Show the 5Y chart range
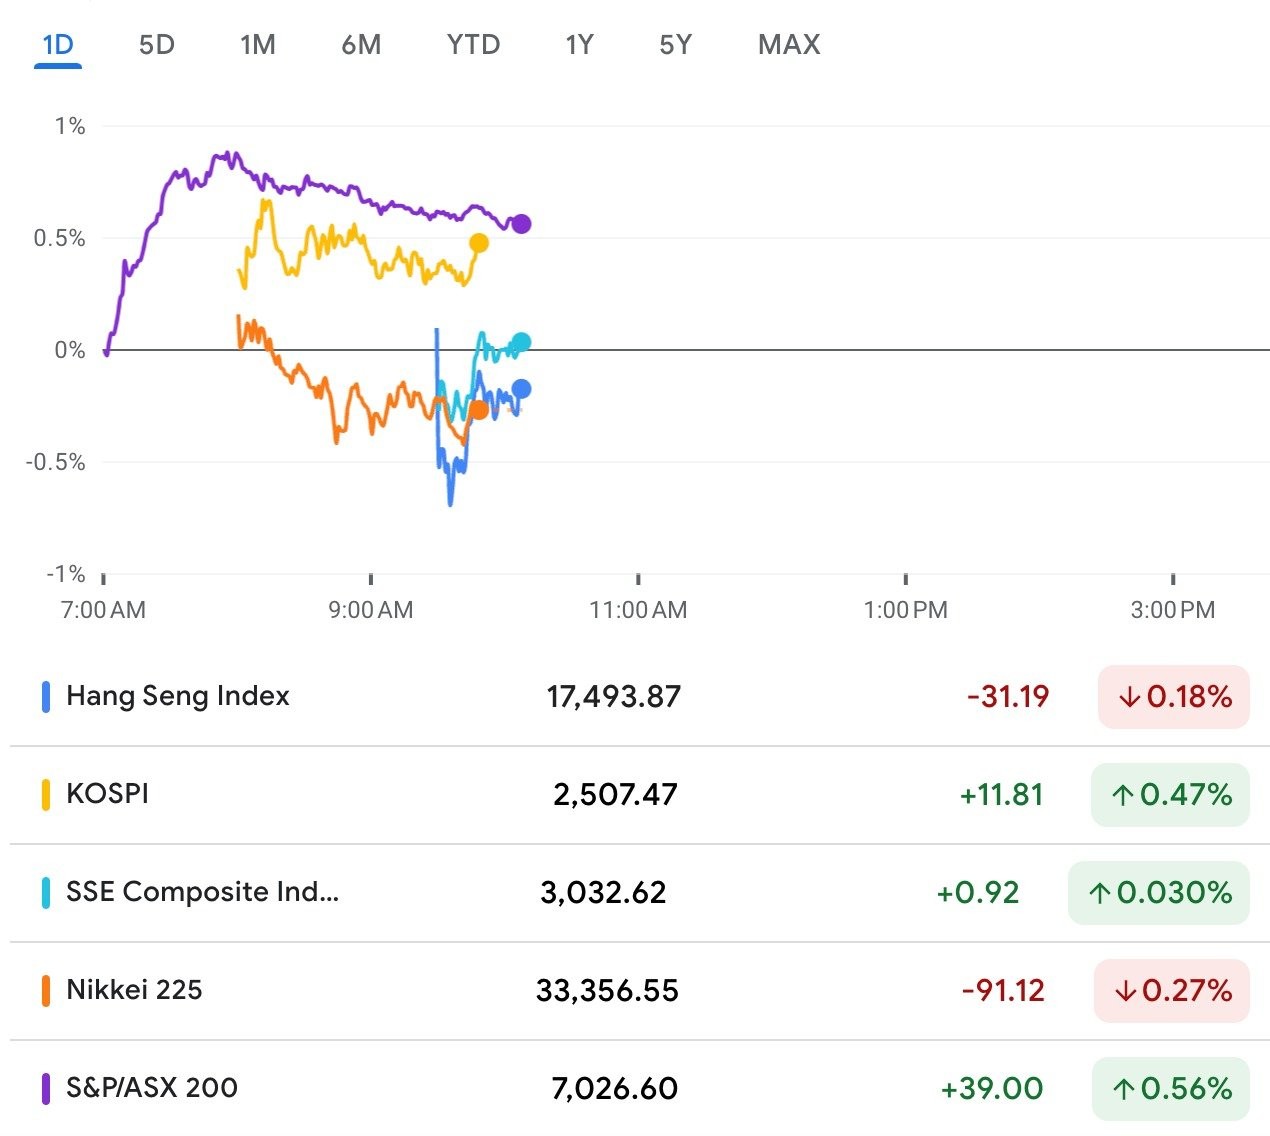 (675, 45)
